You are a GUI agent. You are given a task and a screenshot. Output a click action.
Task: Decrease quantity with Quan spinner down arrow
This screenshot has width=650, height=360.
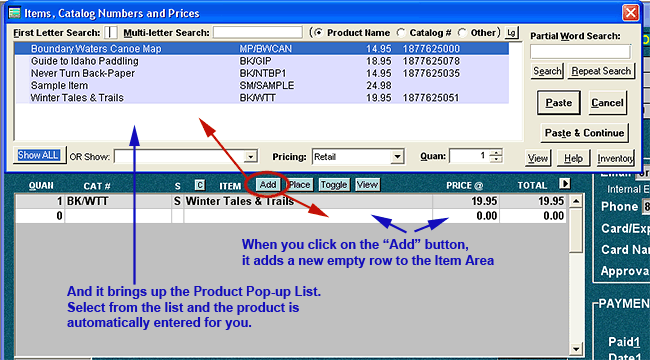(496, 160)
